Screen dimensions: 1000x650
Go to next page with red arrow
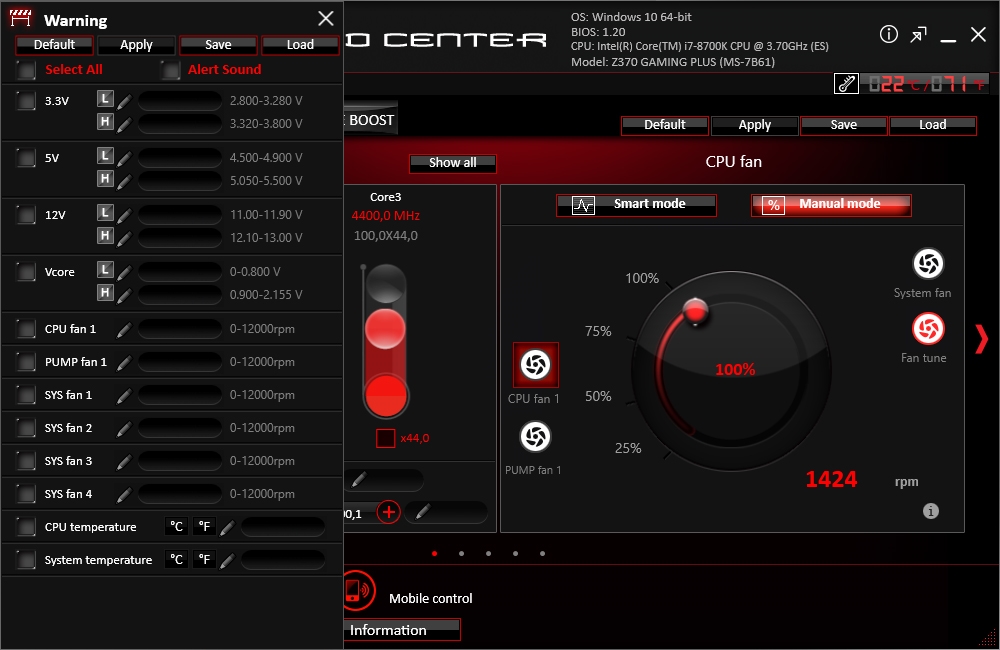click(x=980, y=339)
